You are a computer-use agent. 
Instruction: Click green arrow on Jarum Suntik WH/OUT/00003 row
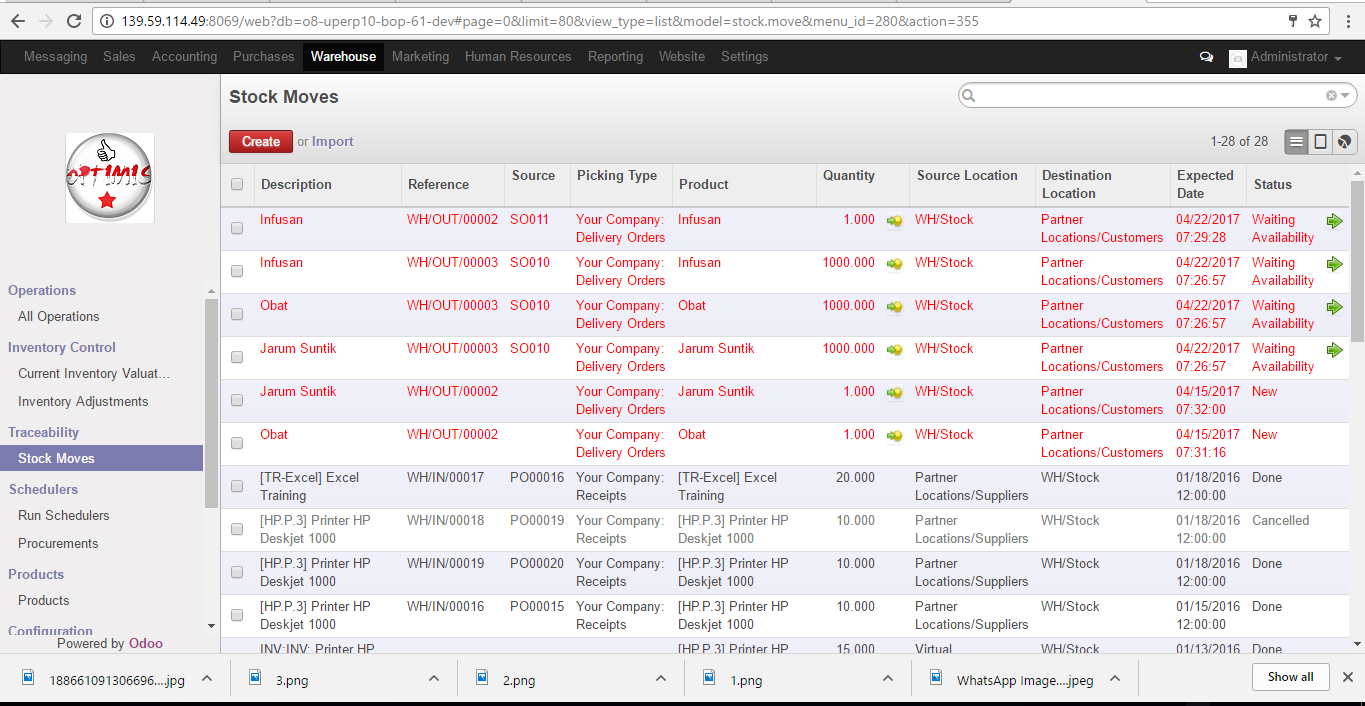pyautogui.click(x=1334, y=350)
